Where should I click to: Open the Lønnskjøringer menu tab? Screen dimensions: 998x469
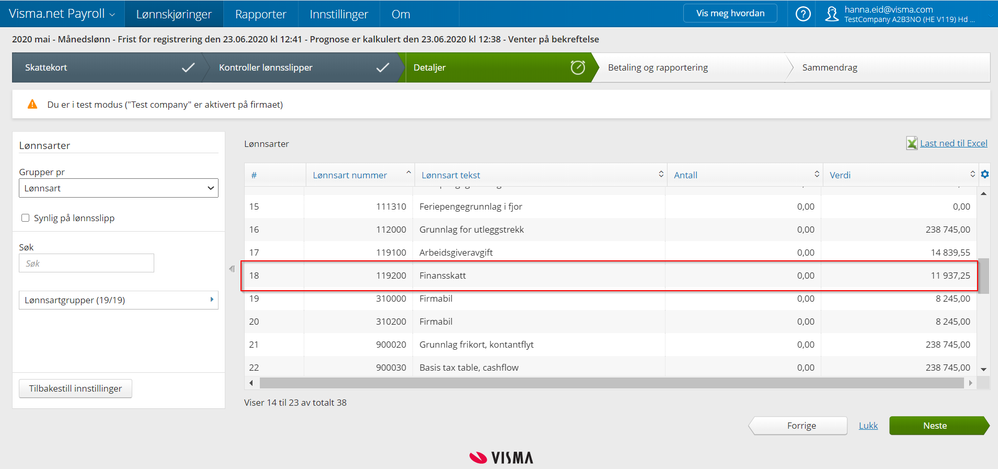coord(174,14)
